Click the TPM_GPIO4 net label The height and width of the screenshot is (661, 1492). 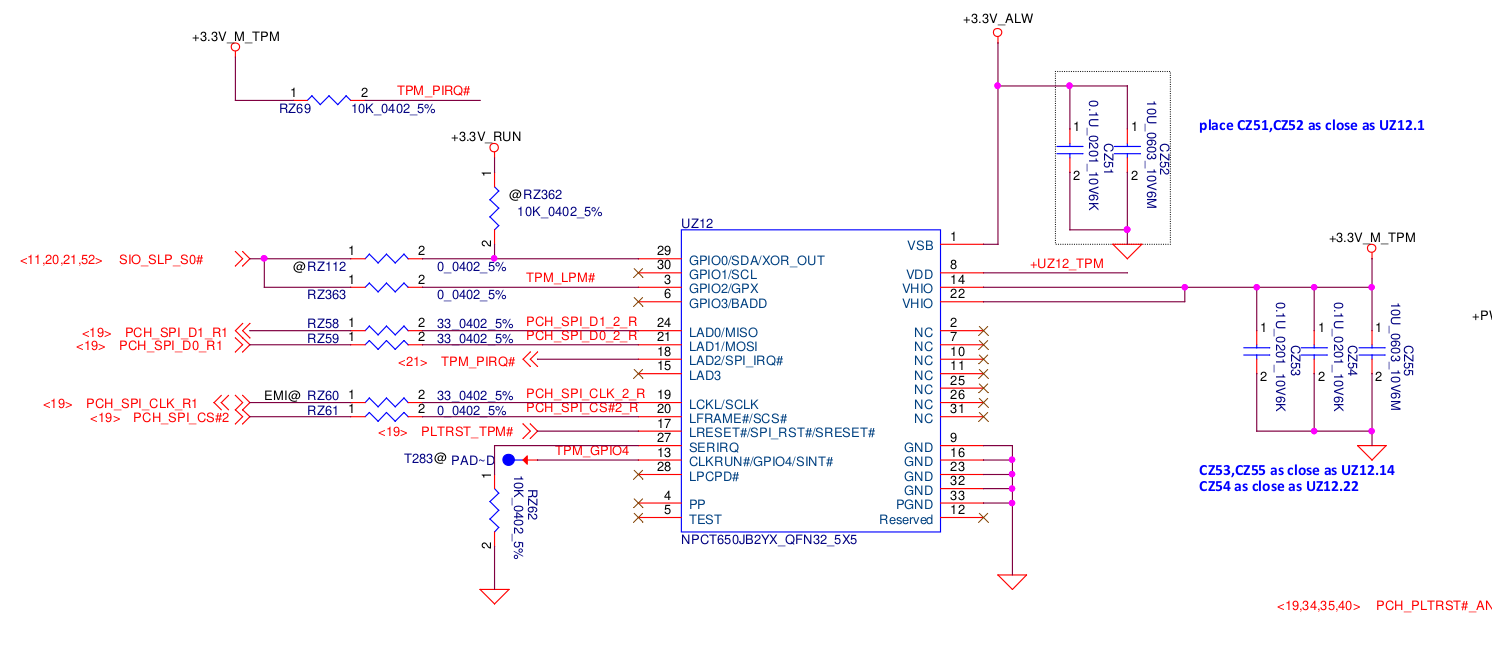pyautogui.click(x=592, y=451)
